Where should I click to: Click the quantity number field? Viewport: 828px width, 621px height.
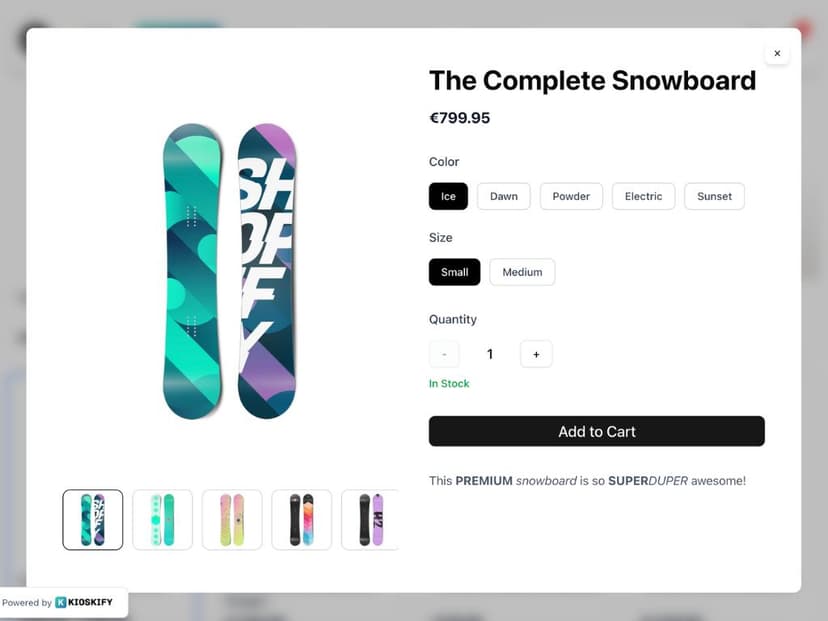(490, 354)
